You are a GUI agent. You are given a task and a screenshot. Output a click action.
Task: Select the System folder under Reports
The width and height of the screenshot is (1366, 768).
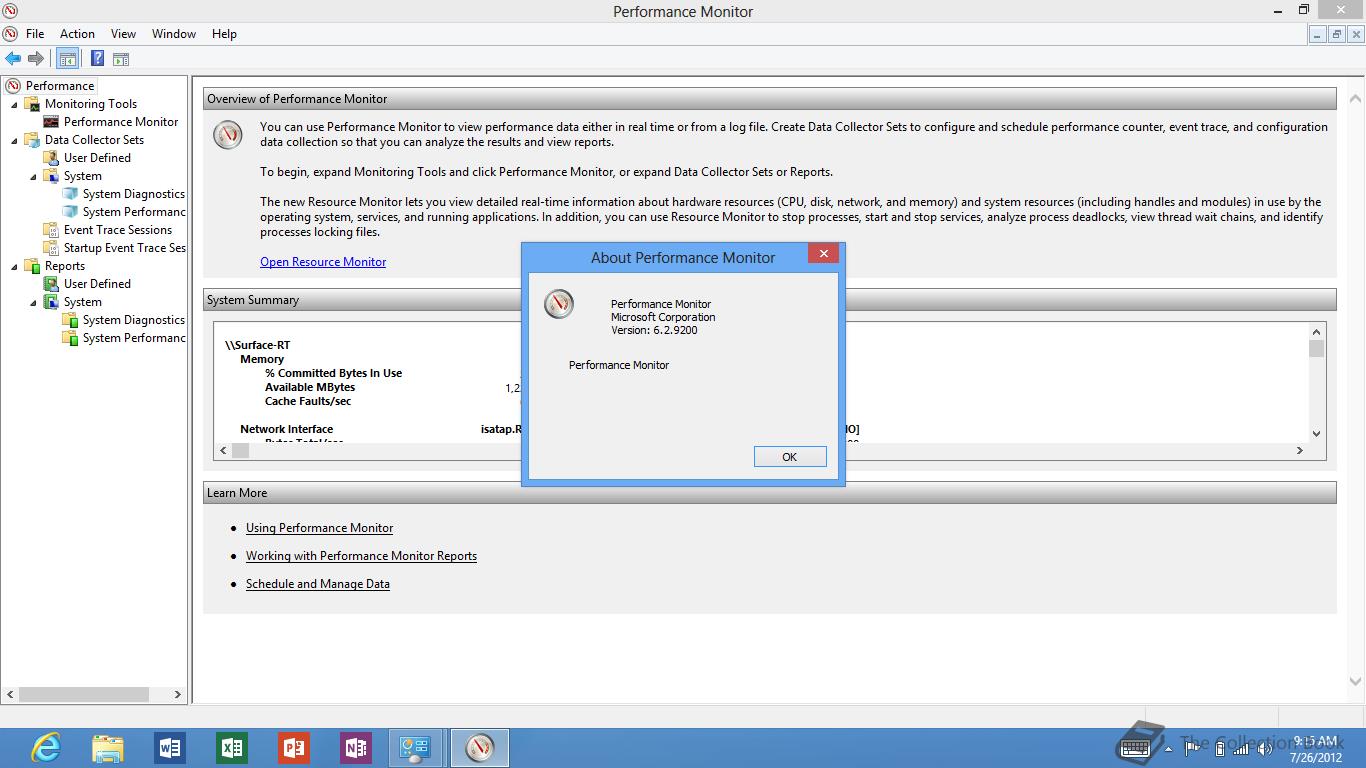coord(82,302)
